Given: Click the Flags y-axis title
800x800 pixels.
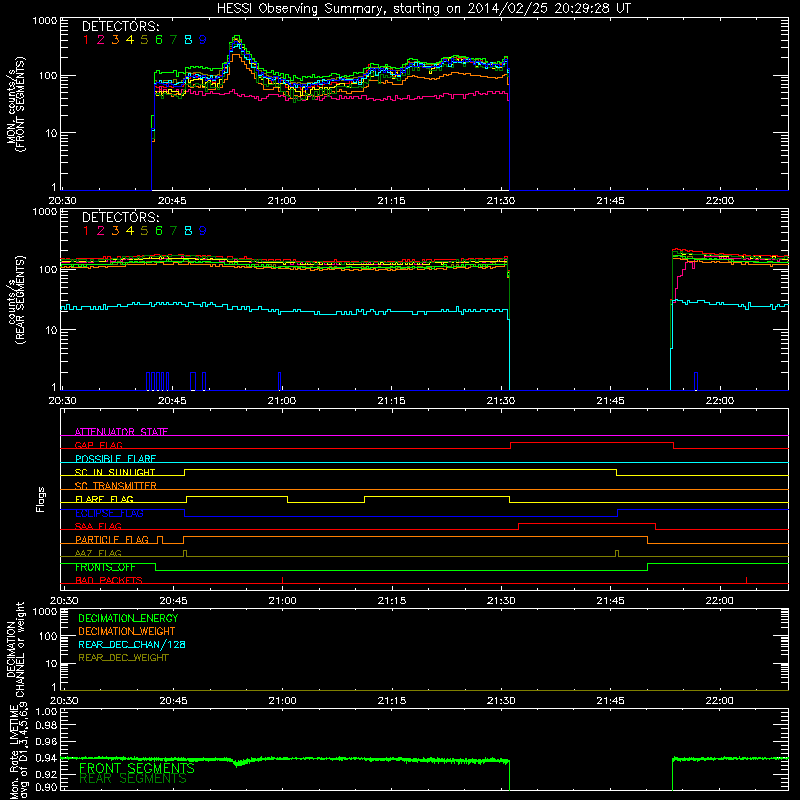Looking at the screenshot, I should 41,499.
